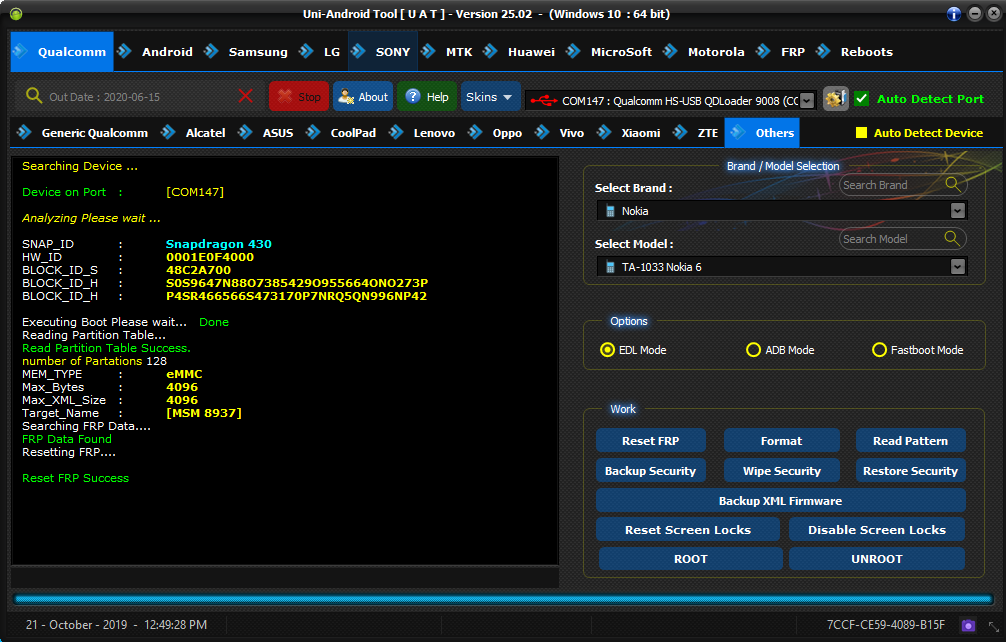
Task: Click the Backup XML Firmware button
Action: [781, 500]
